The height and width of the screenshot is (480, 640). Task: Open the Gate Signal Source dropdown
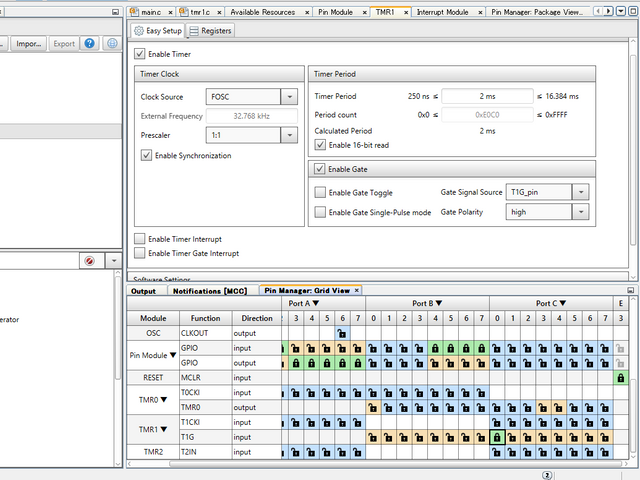[581, 192]
